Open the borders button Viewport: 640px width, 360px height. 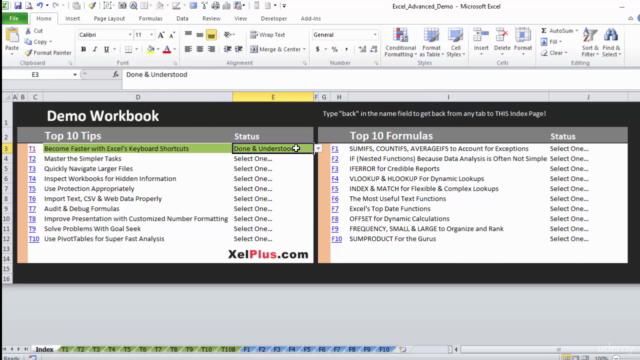tap(129, 49)
